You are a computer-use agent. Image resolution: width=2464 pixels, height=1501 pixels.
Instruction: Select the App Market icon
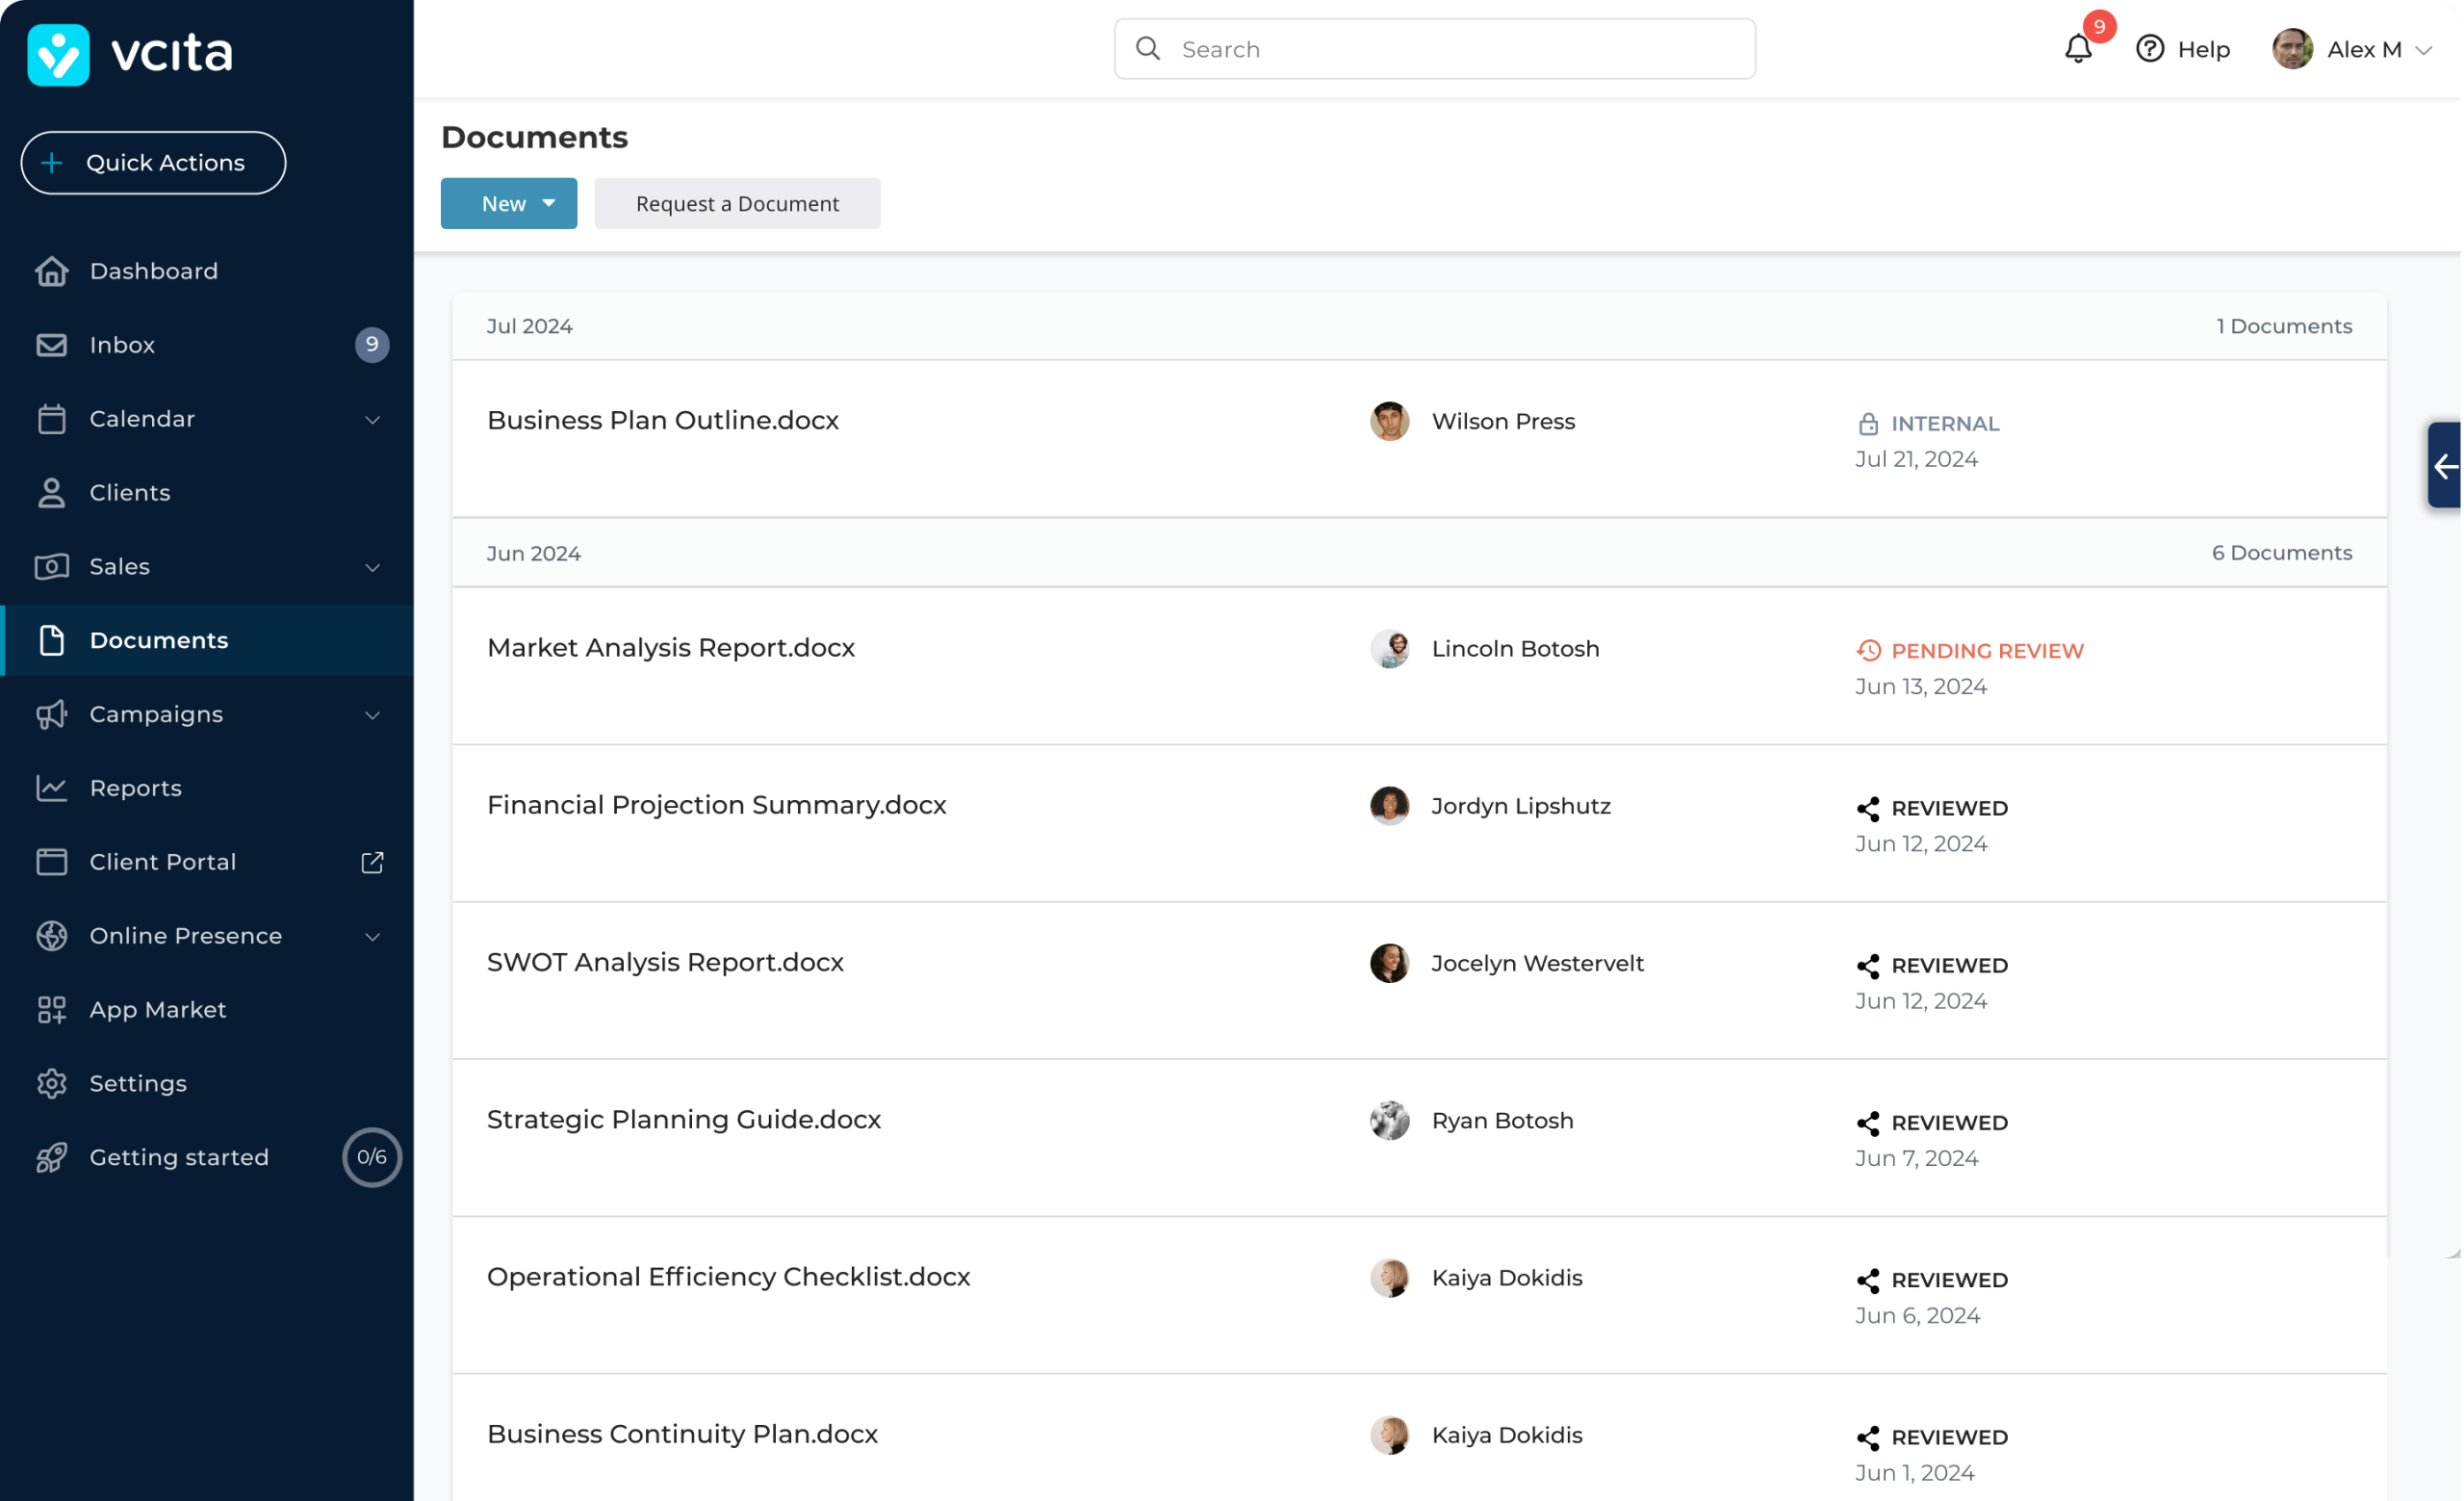(52, 1009)
